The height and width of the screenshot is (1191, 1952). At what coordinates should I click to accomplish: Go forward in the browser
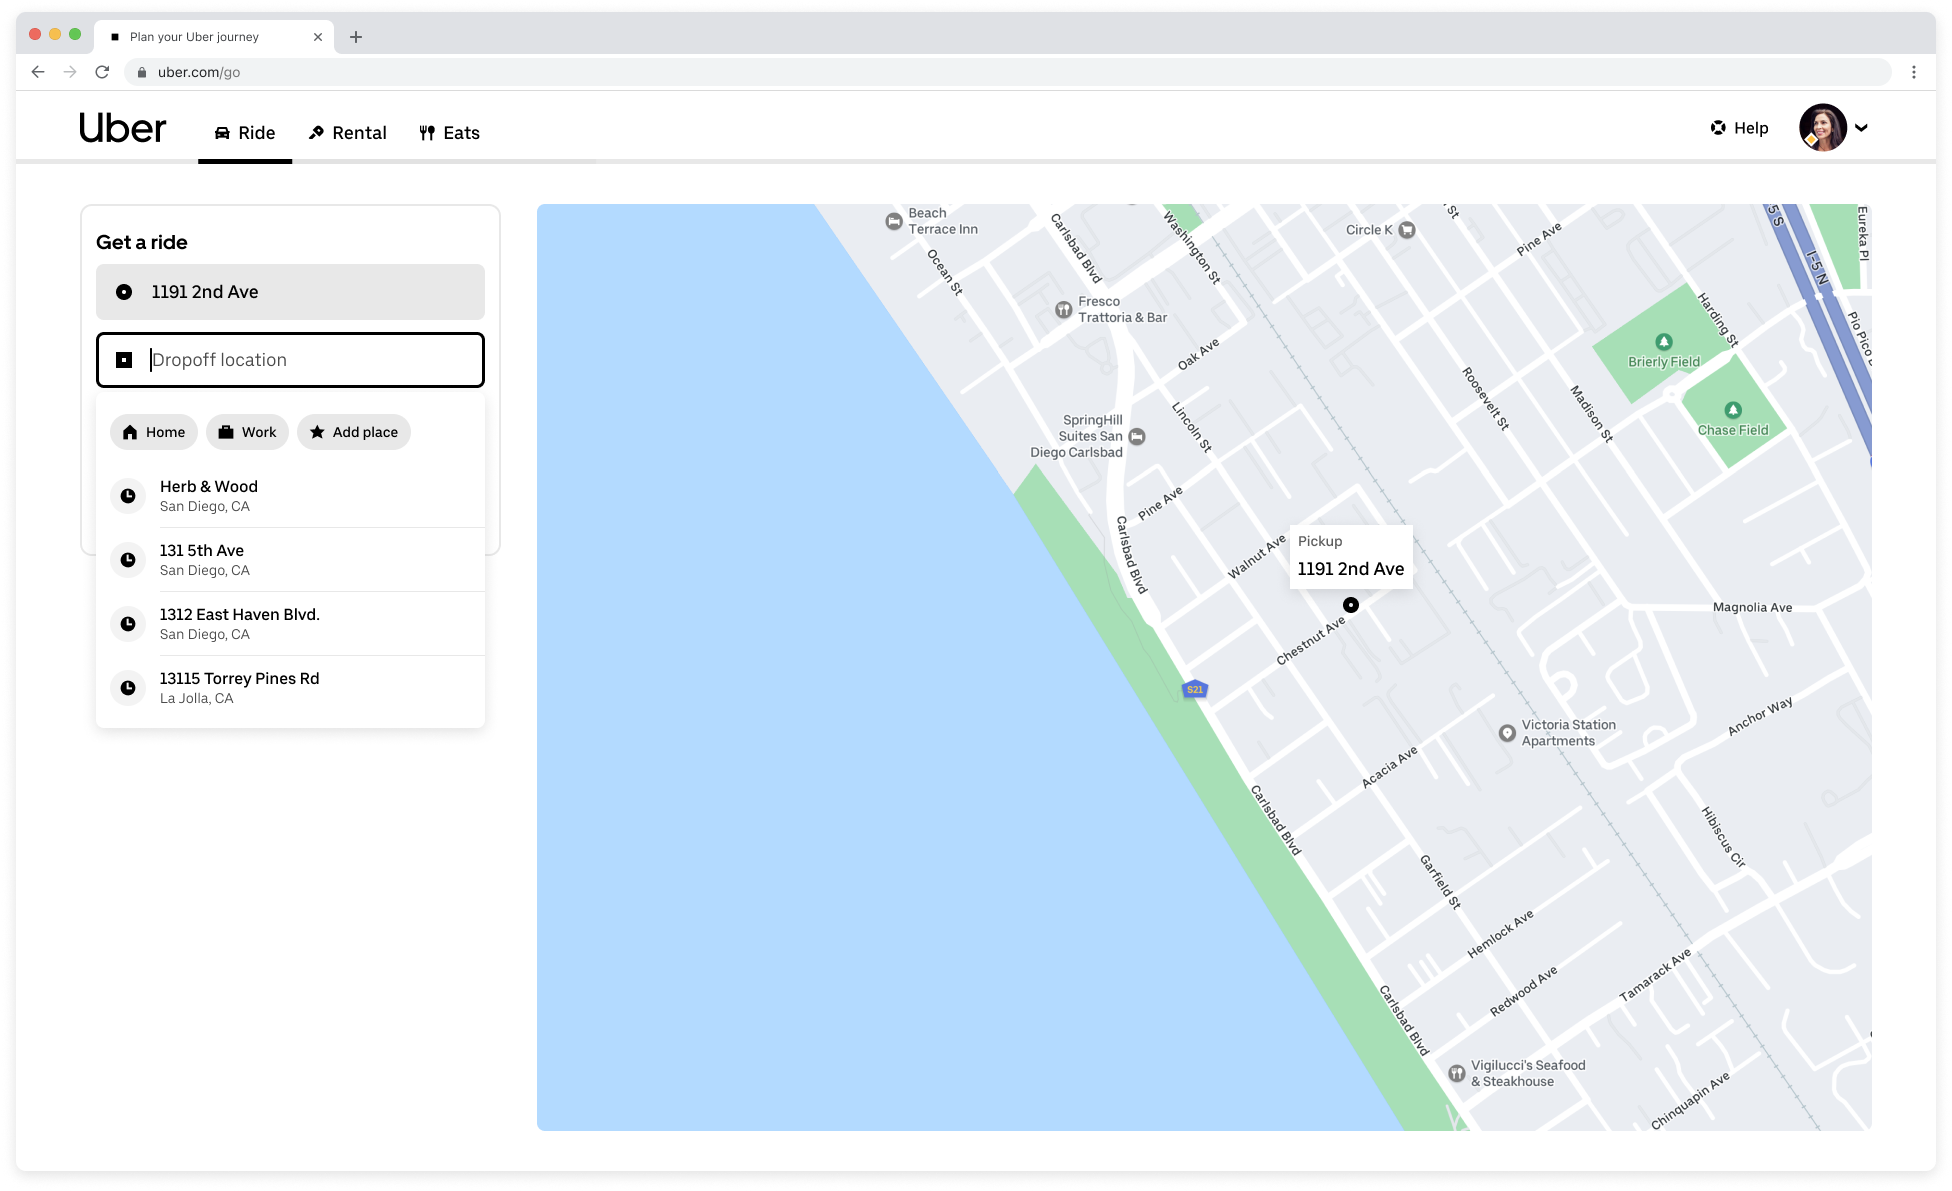click(x=70, y=72)
